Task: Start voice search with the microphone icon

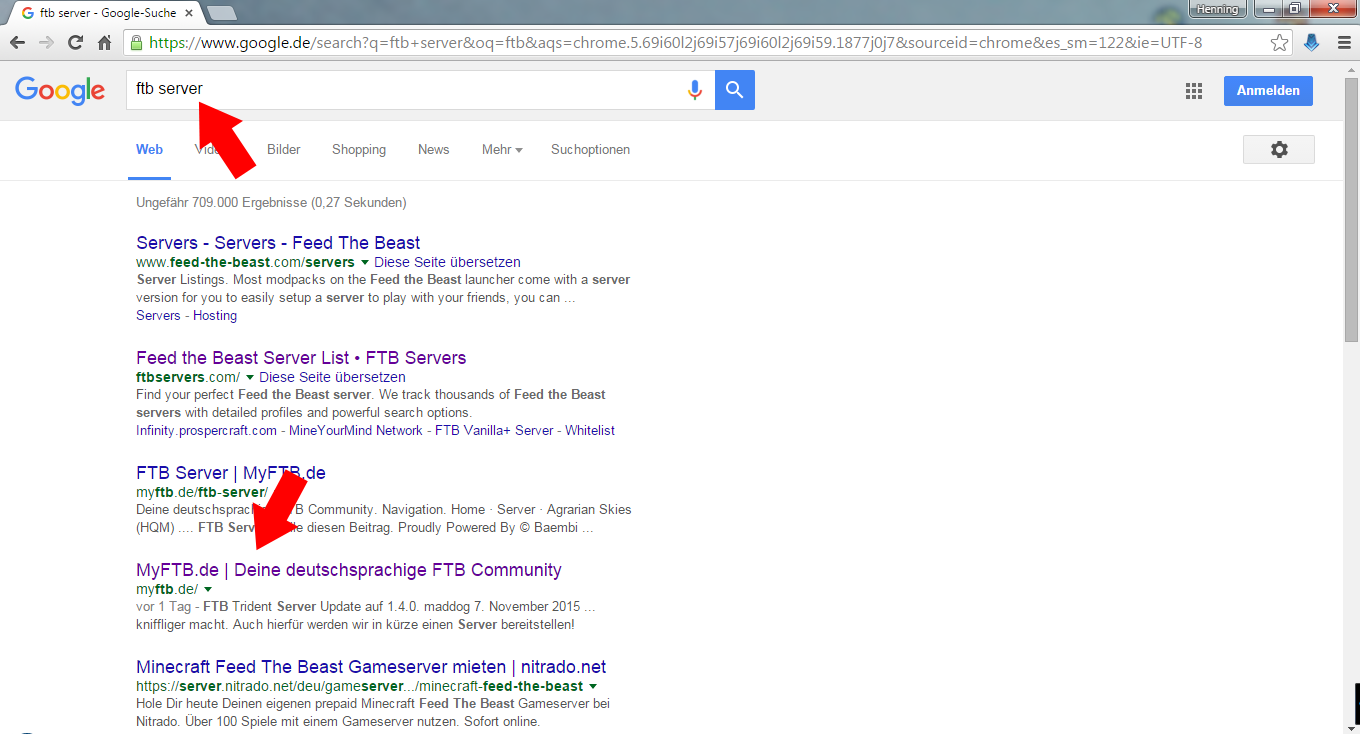Action: (695, 90)
